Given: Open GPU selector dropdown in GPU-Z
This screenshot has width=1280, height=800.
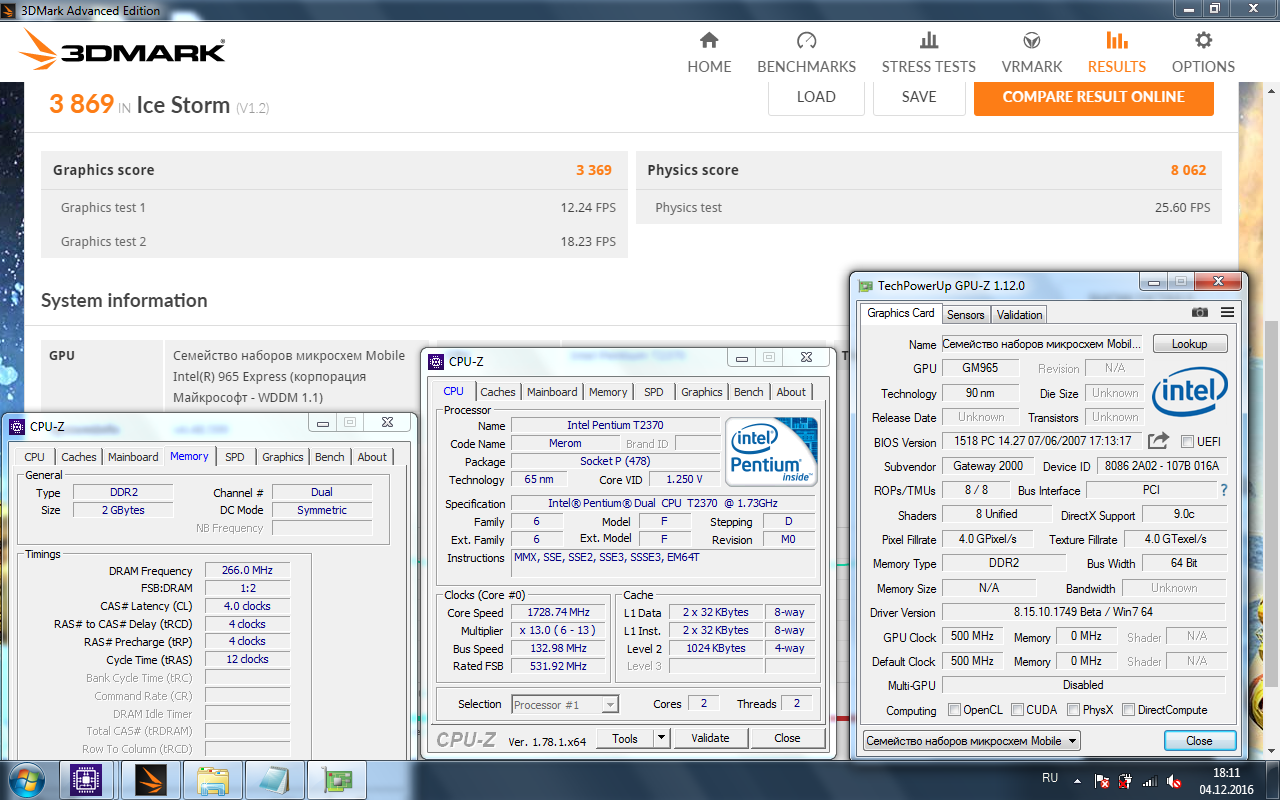Looking at the screenshot, I should click(971, 741).
